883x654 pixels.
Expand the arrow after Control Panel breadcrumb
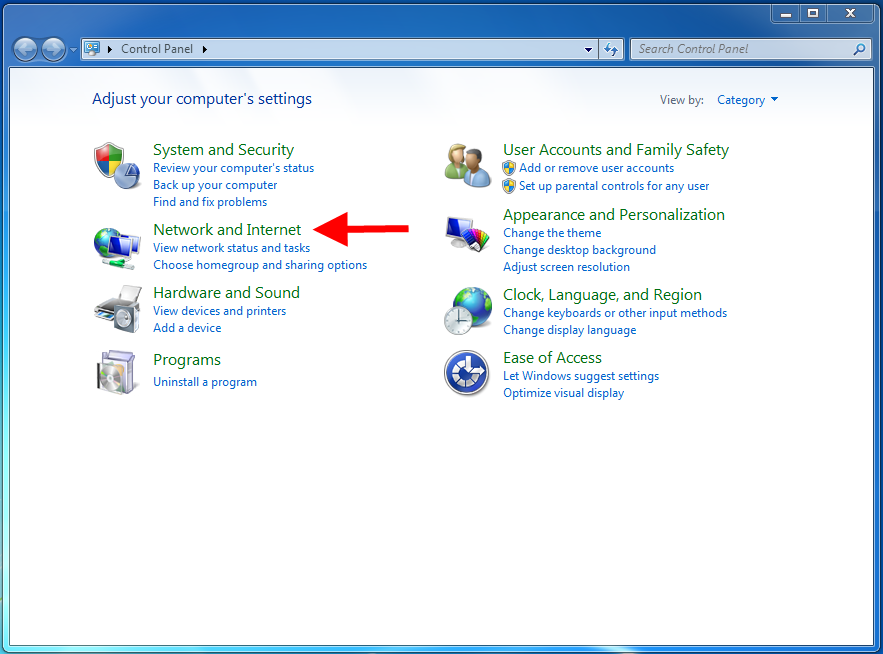pyautogui.click(x=205, y=50)
